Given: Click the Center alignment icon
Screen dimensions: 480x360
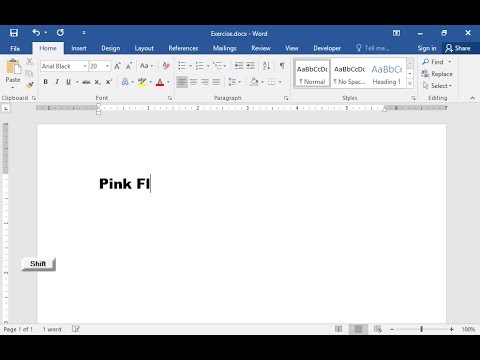Looking at the screenshot, I should pos(193,82).
